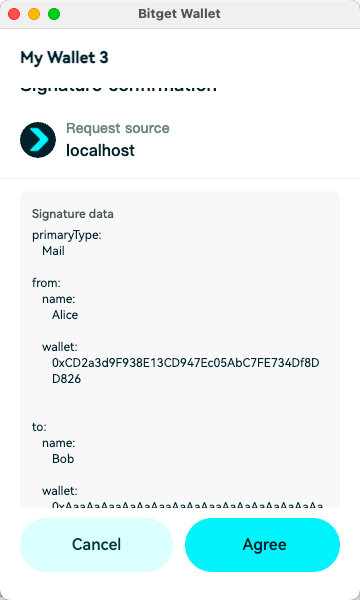Click Bob's partially visible wallet address
The width and height of the screenshot is (360, 600).
click(x=187, y=505)
